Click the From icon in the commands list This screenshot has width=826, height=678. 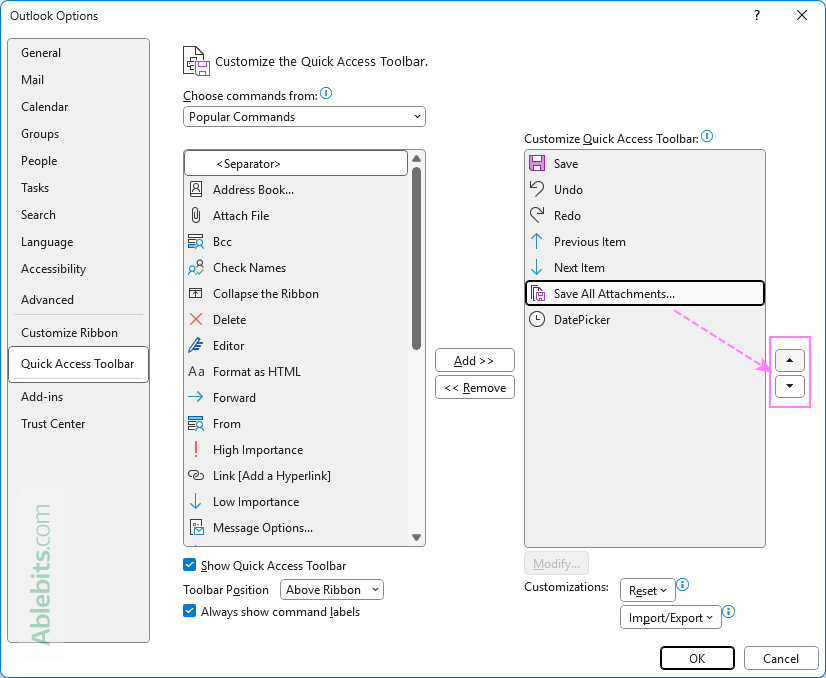pos(196,424)
